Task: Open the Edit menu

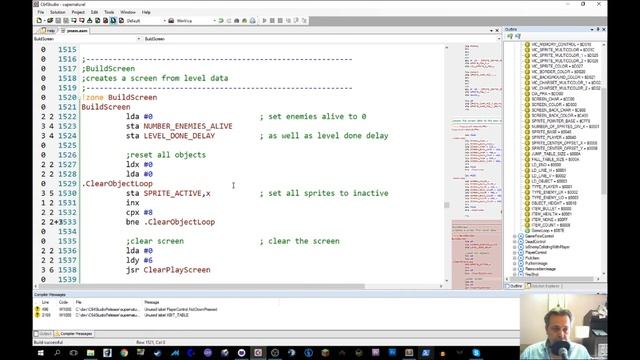Action: pos(94,12)
